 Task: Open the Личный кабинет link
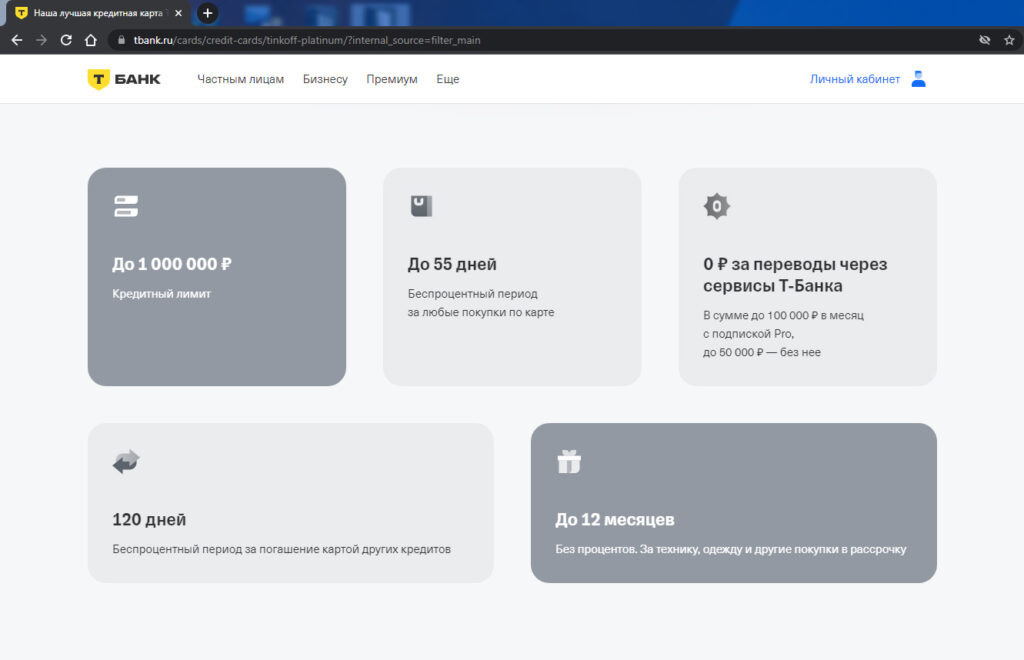(855, 79)
